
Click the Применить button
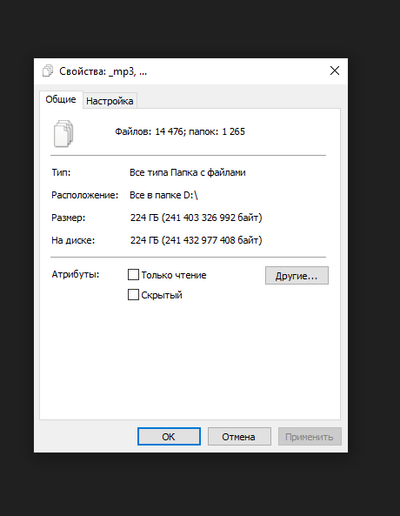[x=310, y=437]
